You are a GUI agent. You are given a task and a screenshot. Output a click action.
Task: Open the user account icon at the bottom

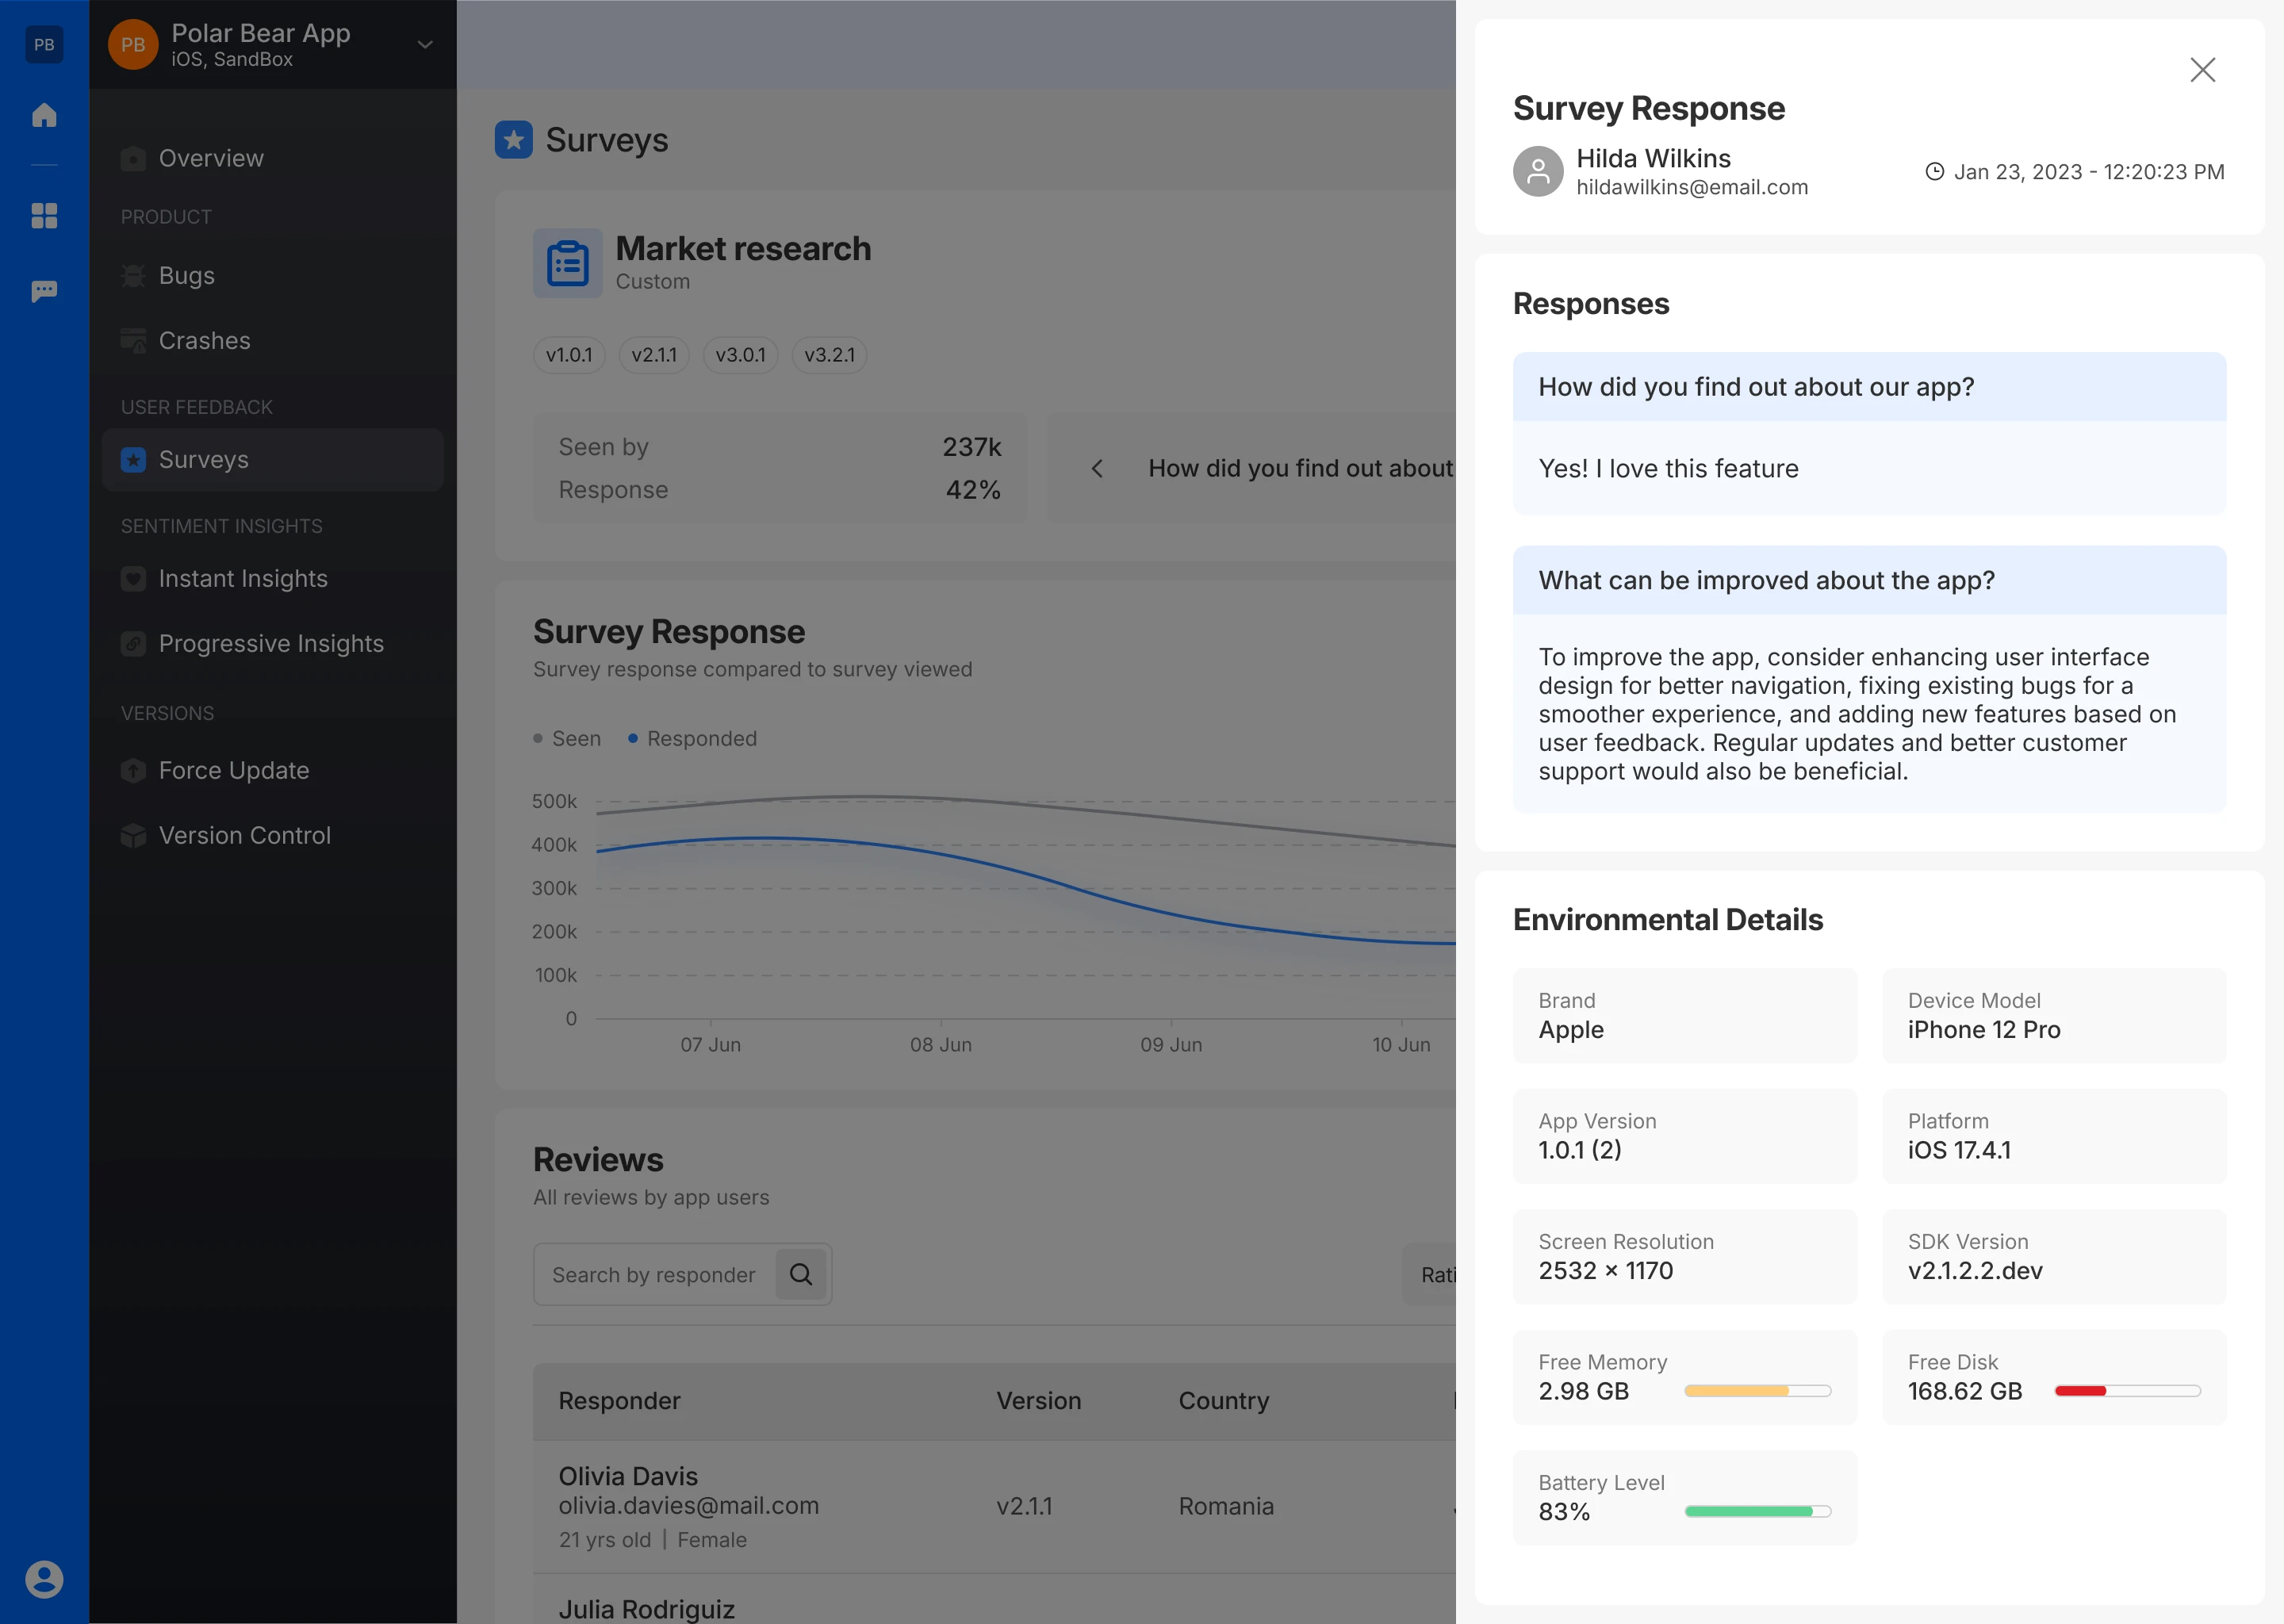(x=44, y=1579)
